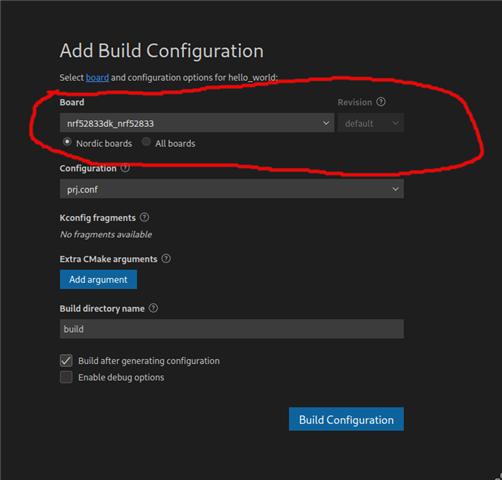The width and height of the screenshot is (502, 480).
Task: Click the Configuration dropdown chevron arrow
Action: (x=395, y=189)
